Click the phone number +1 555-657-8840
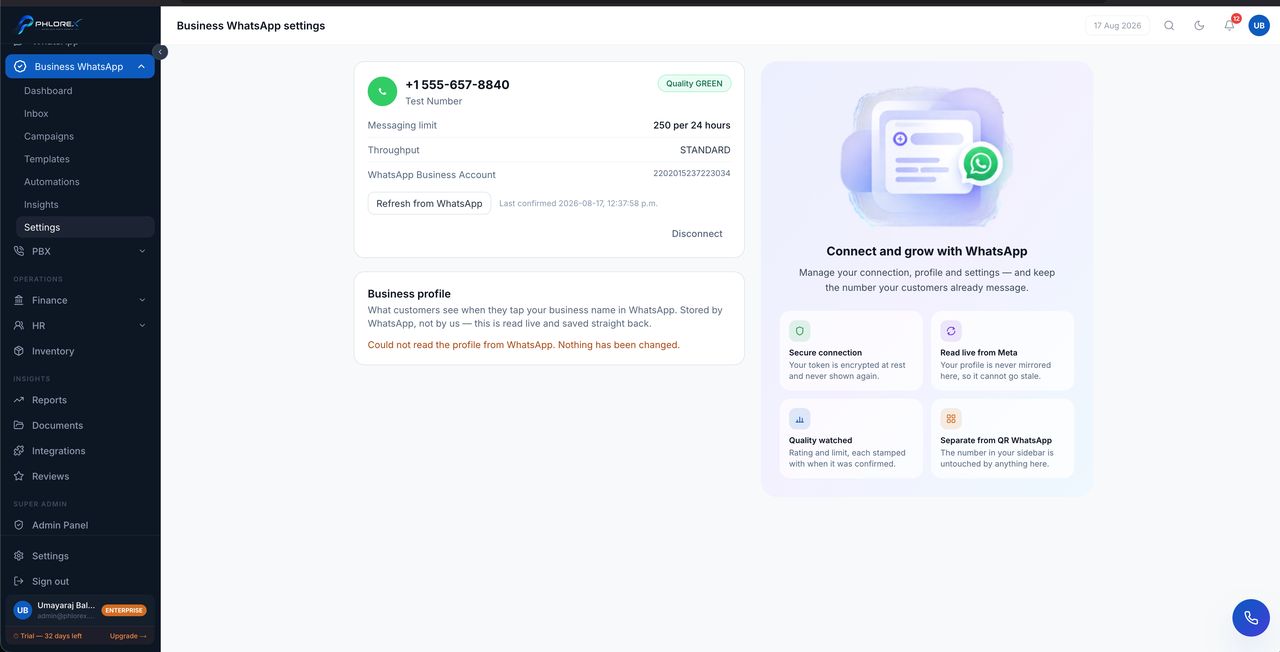Image resolution: width=1280 pixels, height=652 pixels. pos(457,85)
